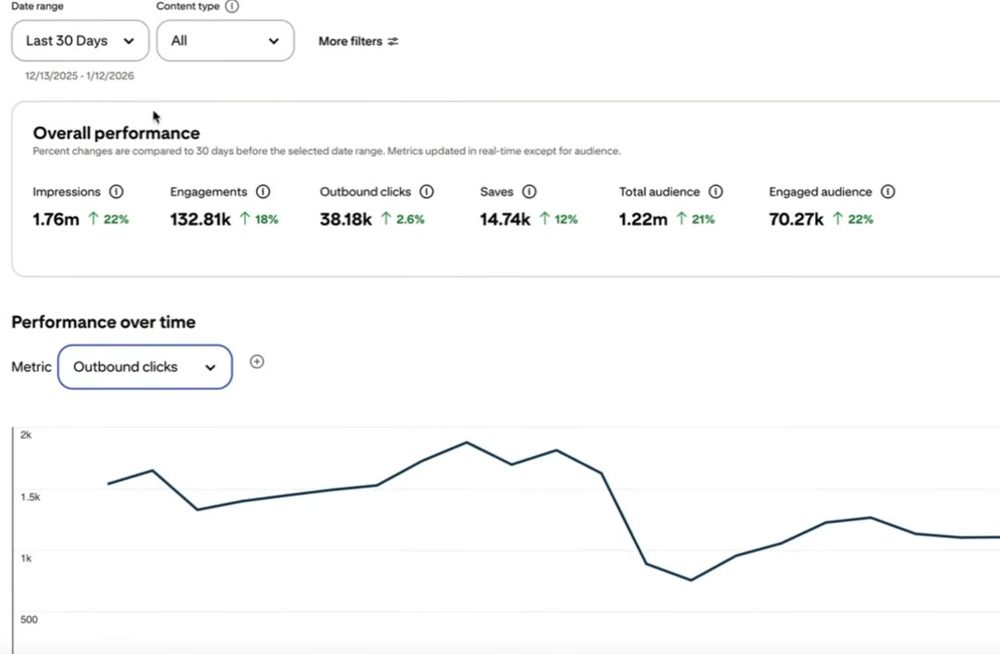Click the info icon next to Total audience

click(x=716, y=191)
